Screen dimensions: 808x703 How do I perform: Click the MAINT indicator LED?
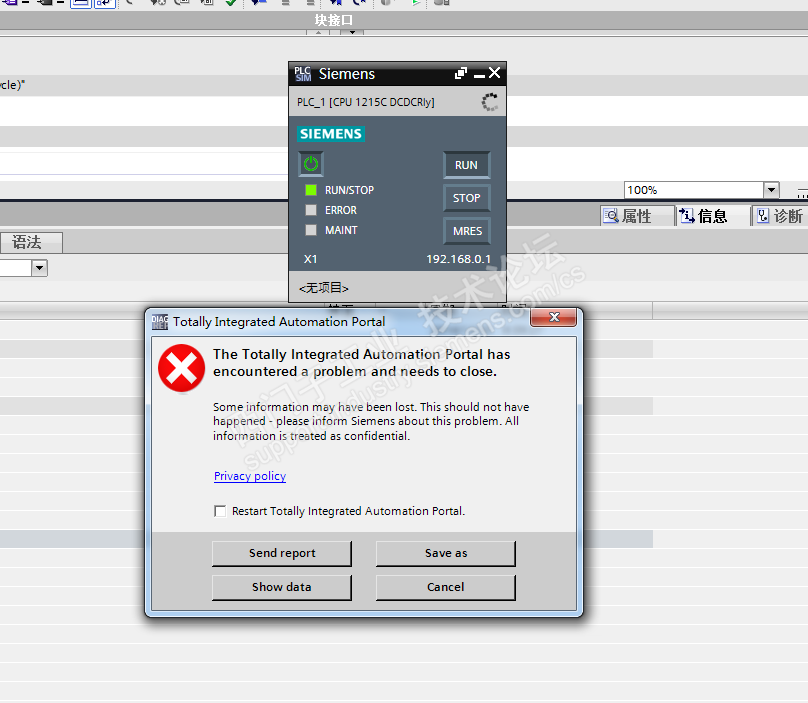[311, 230]
